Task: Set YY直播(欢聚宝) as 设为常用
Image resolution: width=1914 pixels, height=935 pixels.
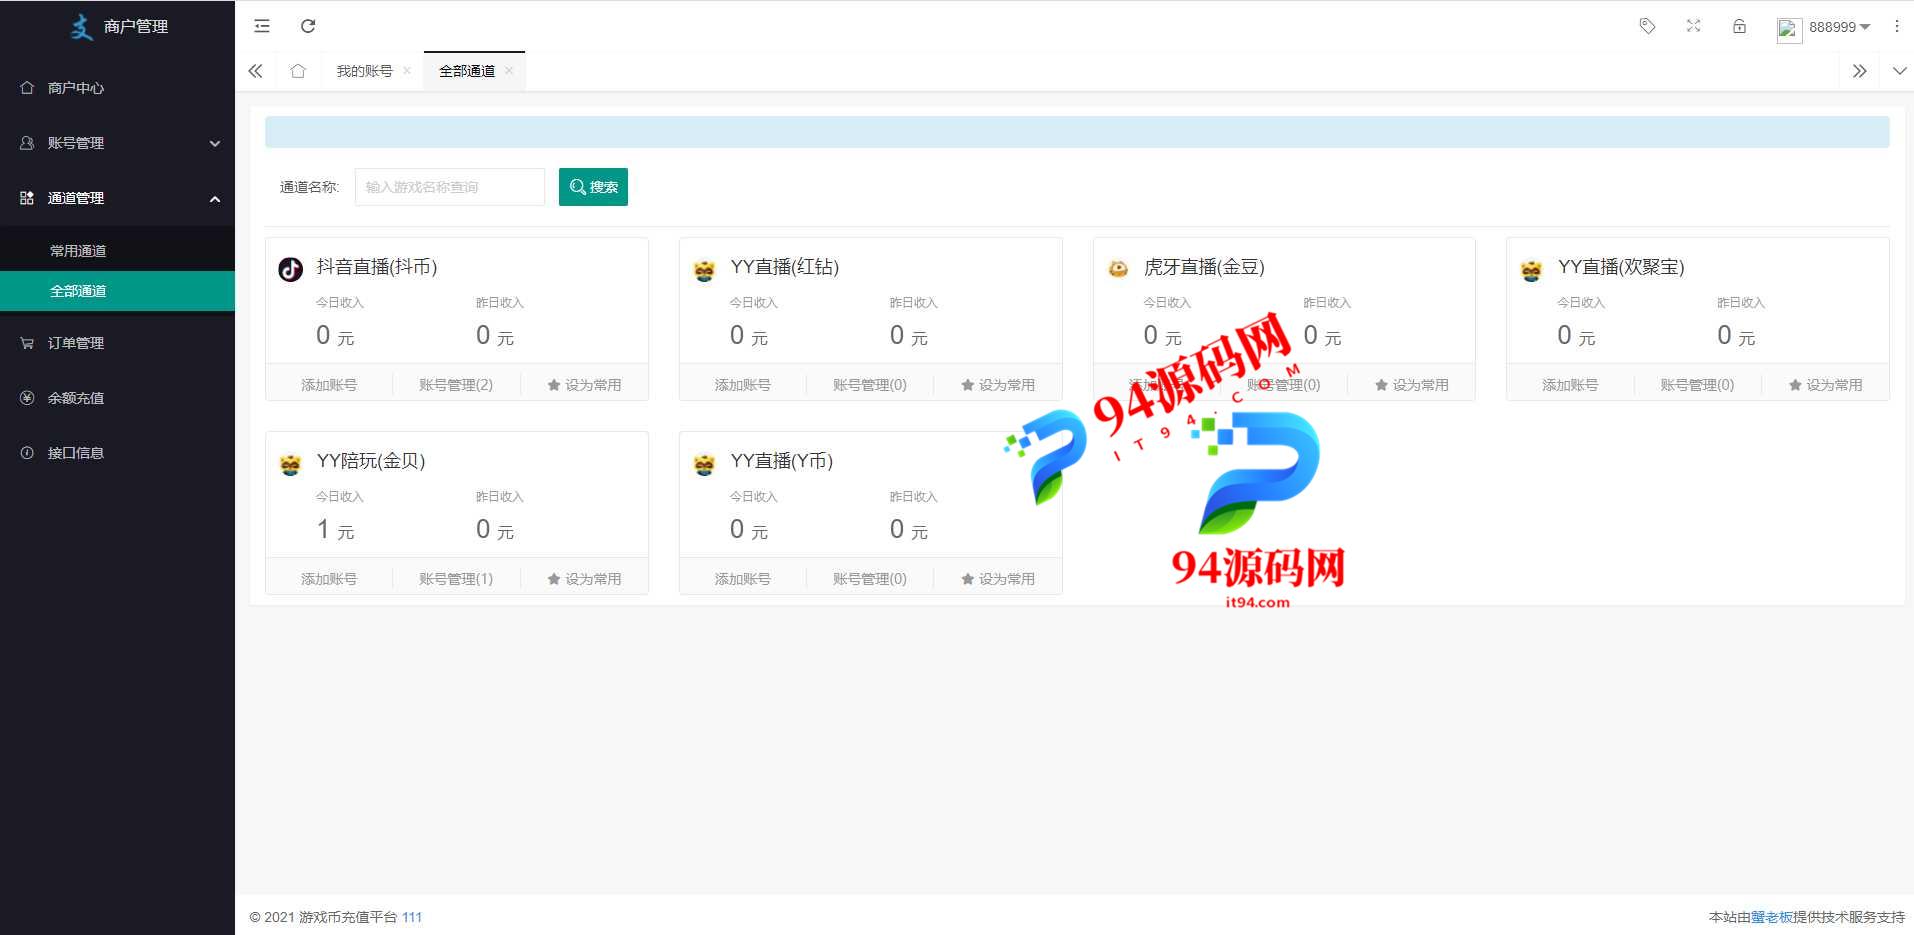Action: (x=1825, y=385)
